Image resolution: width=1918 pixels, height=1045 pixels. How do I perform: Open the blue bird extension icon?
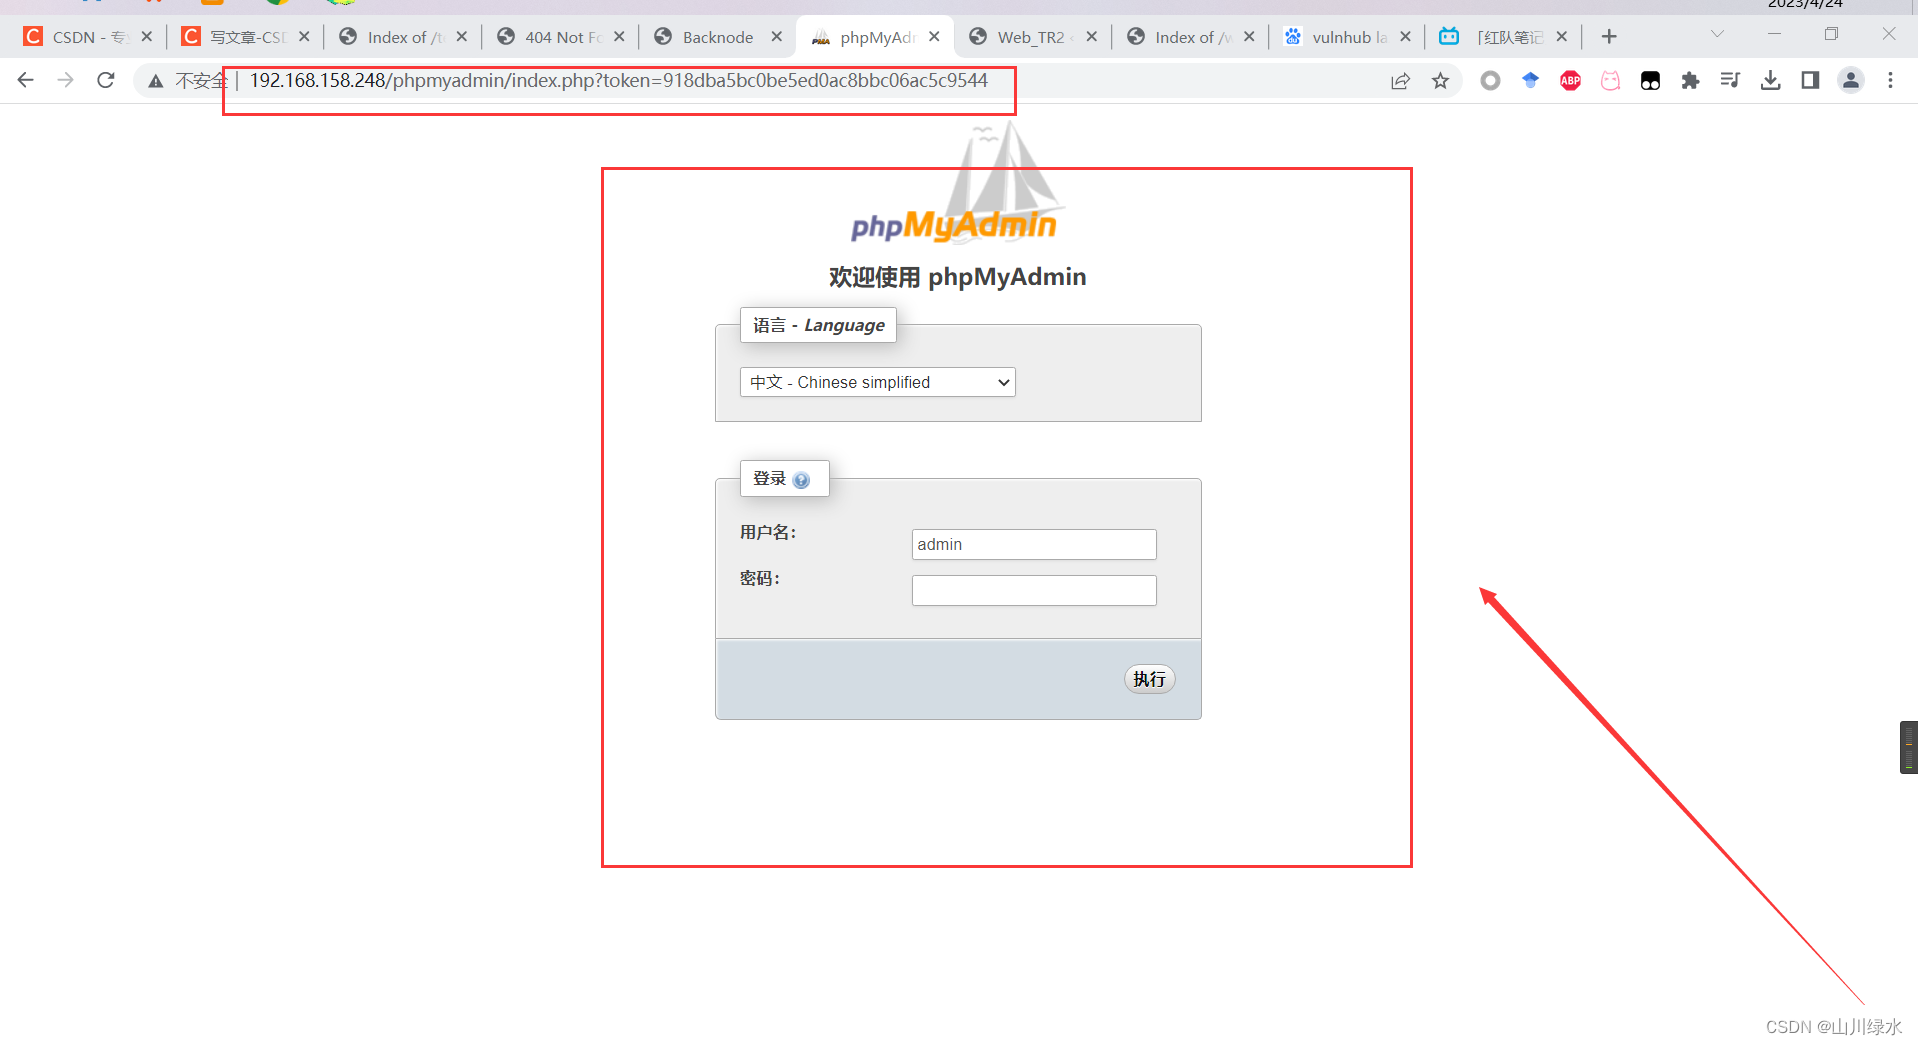coord(1530,81)
